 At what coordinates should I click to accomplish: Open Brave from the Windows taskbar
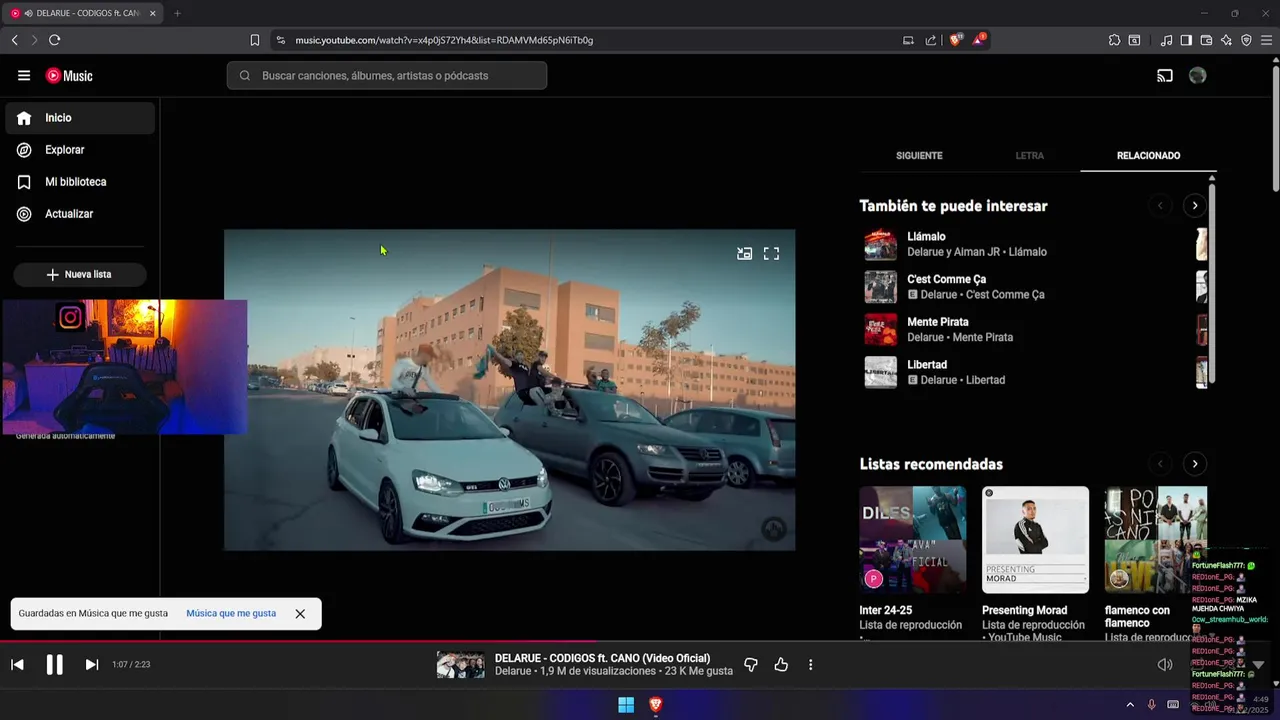click(656, 705)
